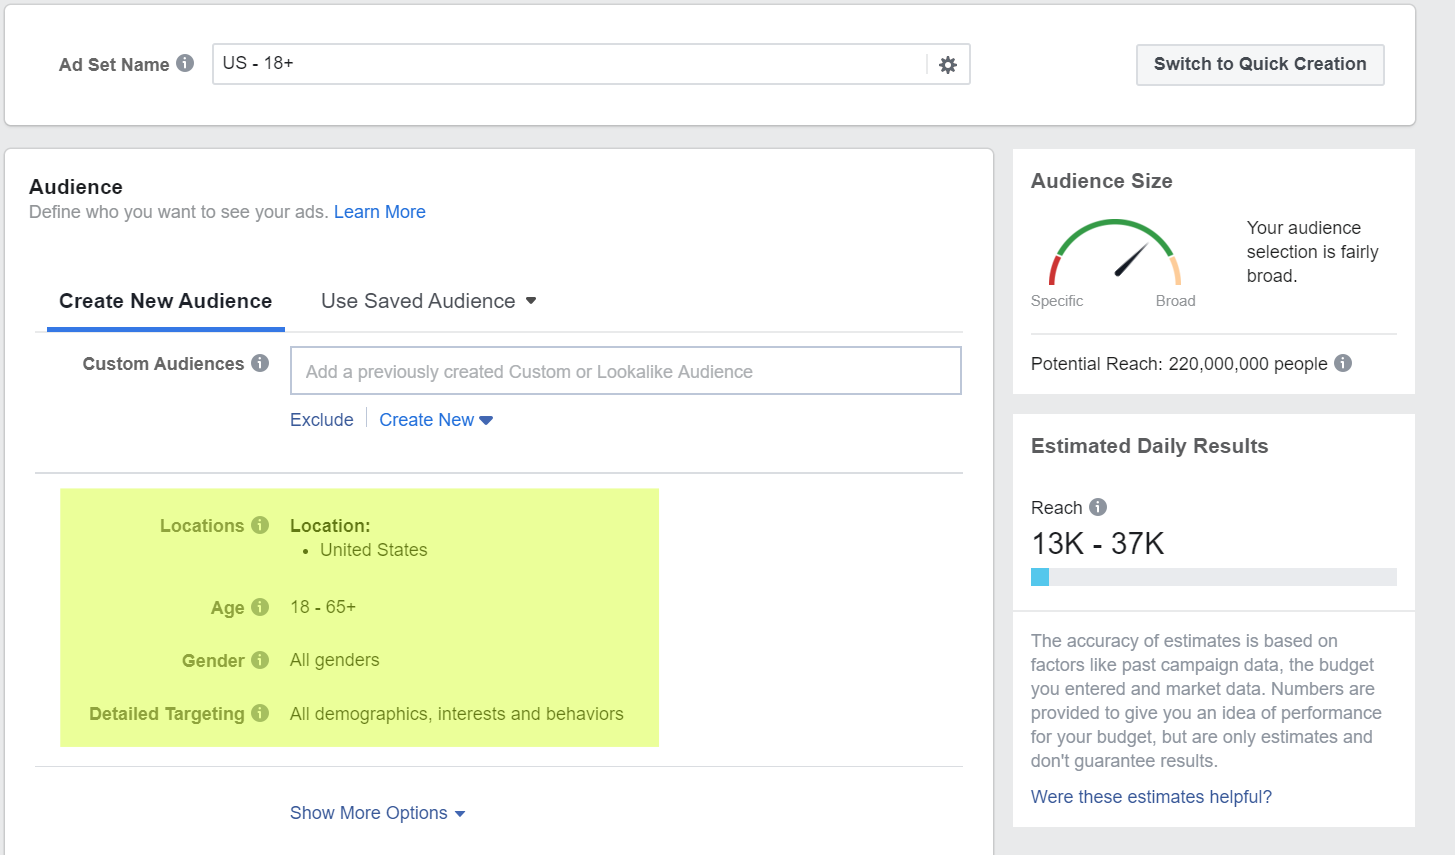Click All demographics, interests and behaviors
The height and width of the screenshot is (855, 1455).
pyautogui.click(x=457, y=714)
